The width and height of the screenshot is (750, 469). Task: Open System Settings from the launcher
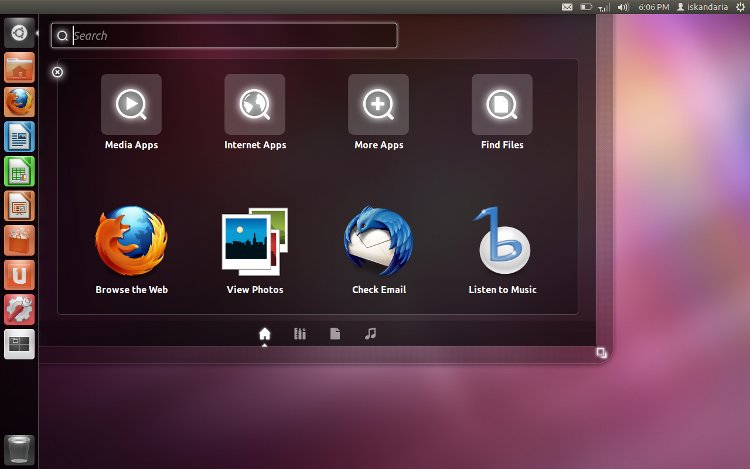click(x=19, y=309)
